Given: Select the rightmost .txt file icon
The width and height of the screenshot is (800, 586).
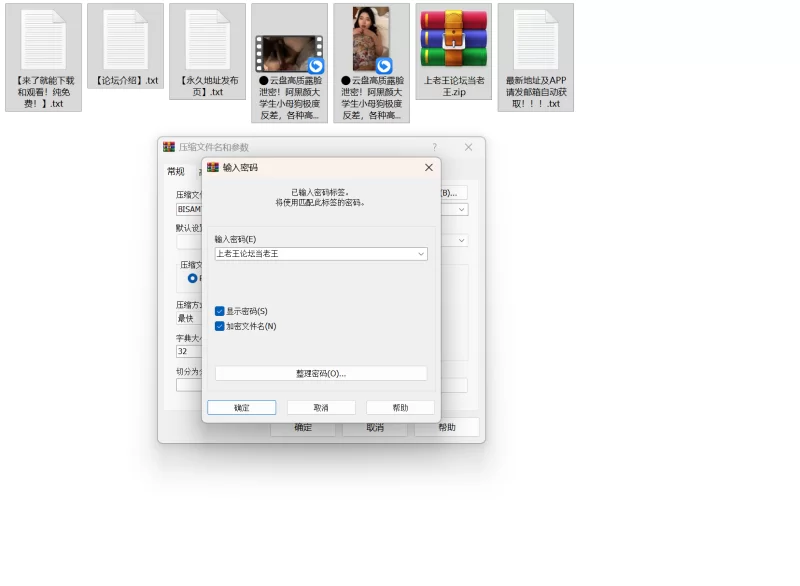Looking at the screenshot, I should [535, 40].
